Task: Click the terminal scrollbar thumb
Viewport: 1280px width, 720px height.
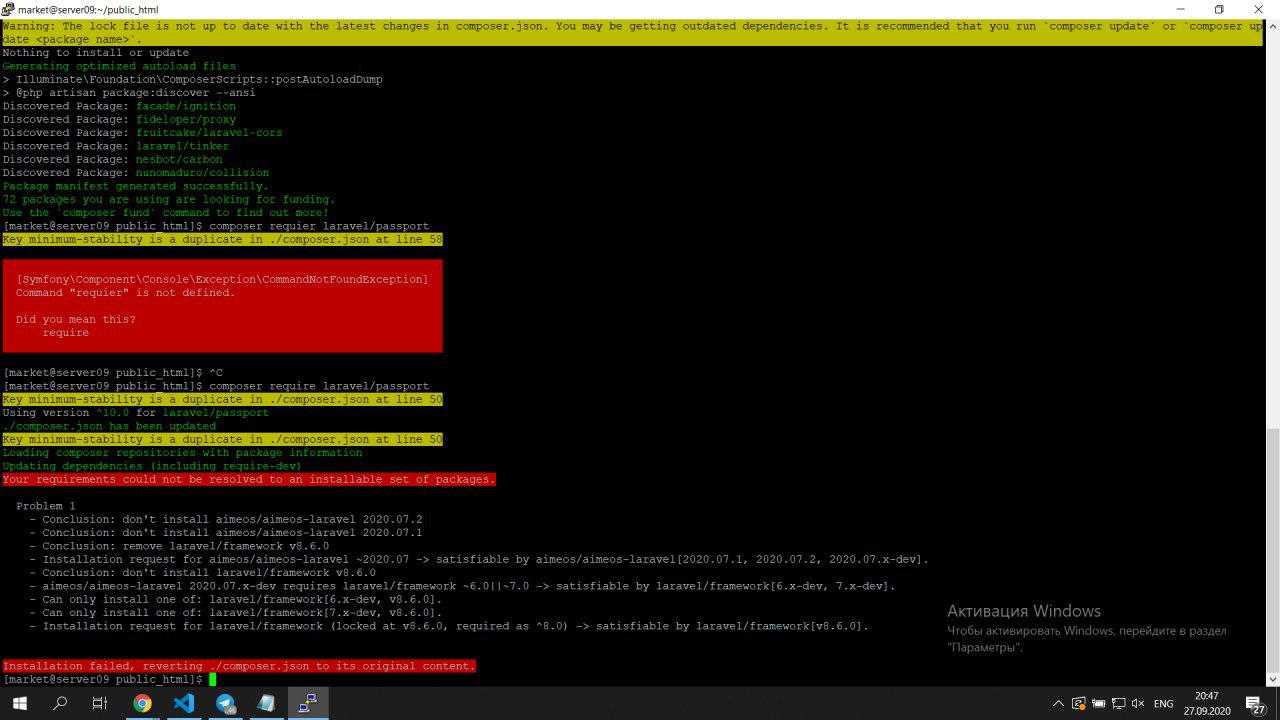Action: pos(1272,552)
